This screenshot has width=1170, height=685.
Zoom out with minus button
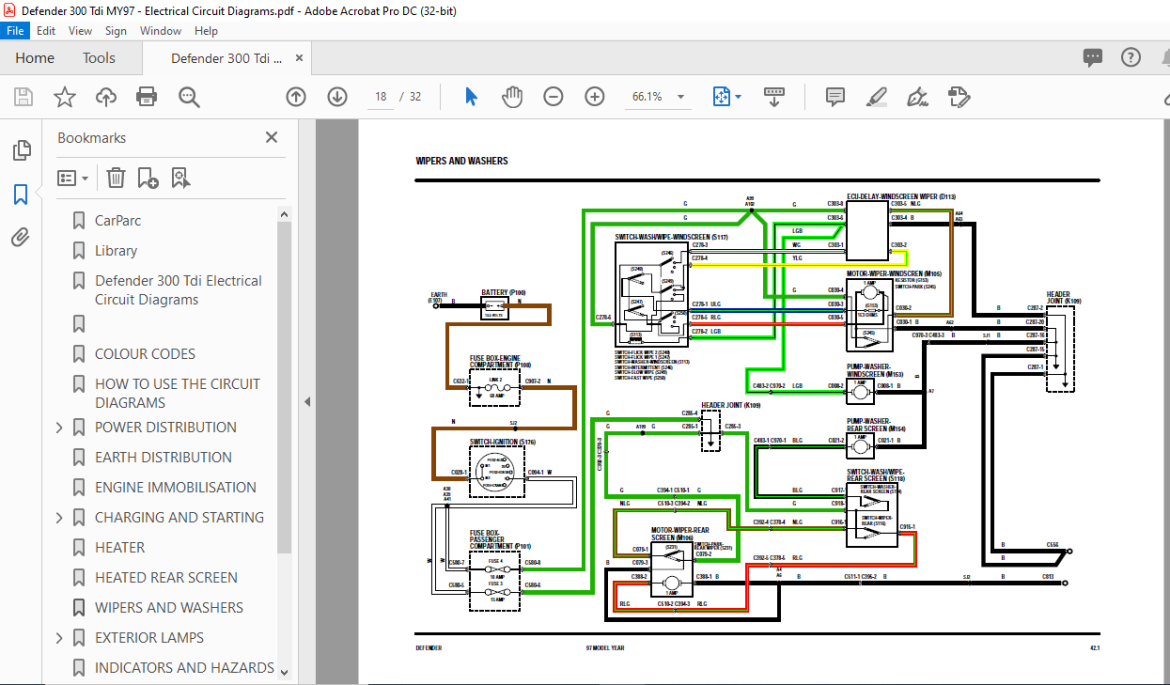[x=553, y=97]
